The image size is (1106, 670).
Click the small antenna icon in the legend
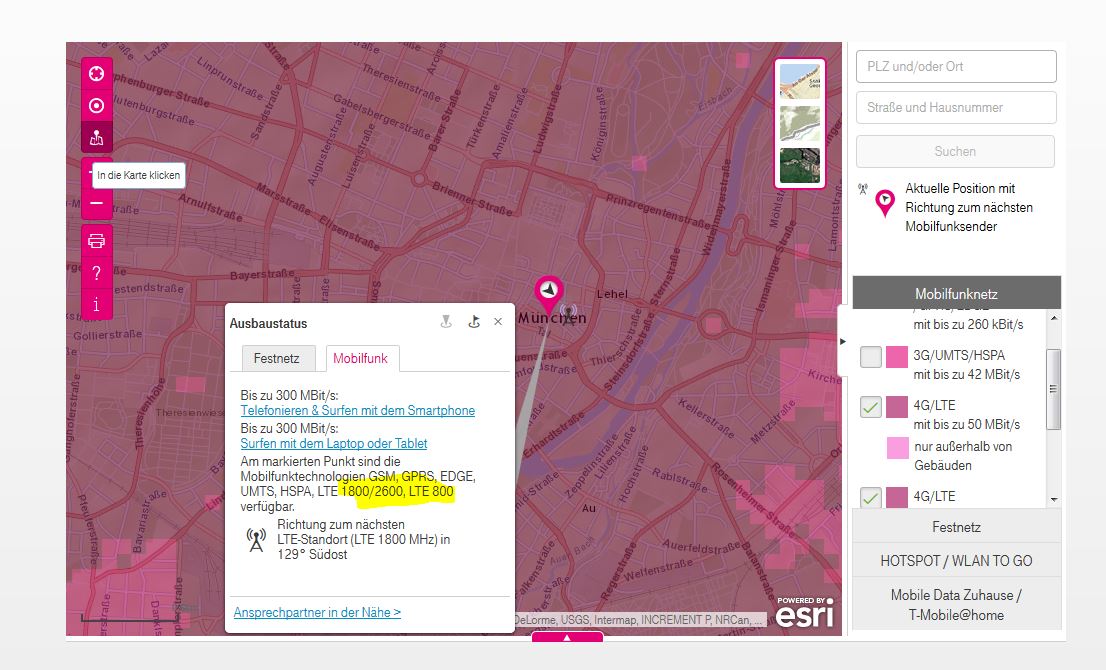[863, 189]
